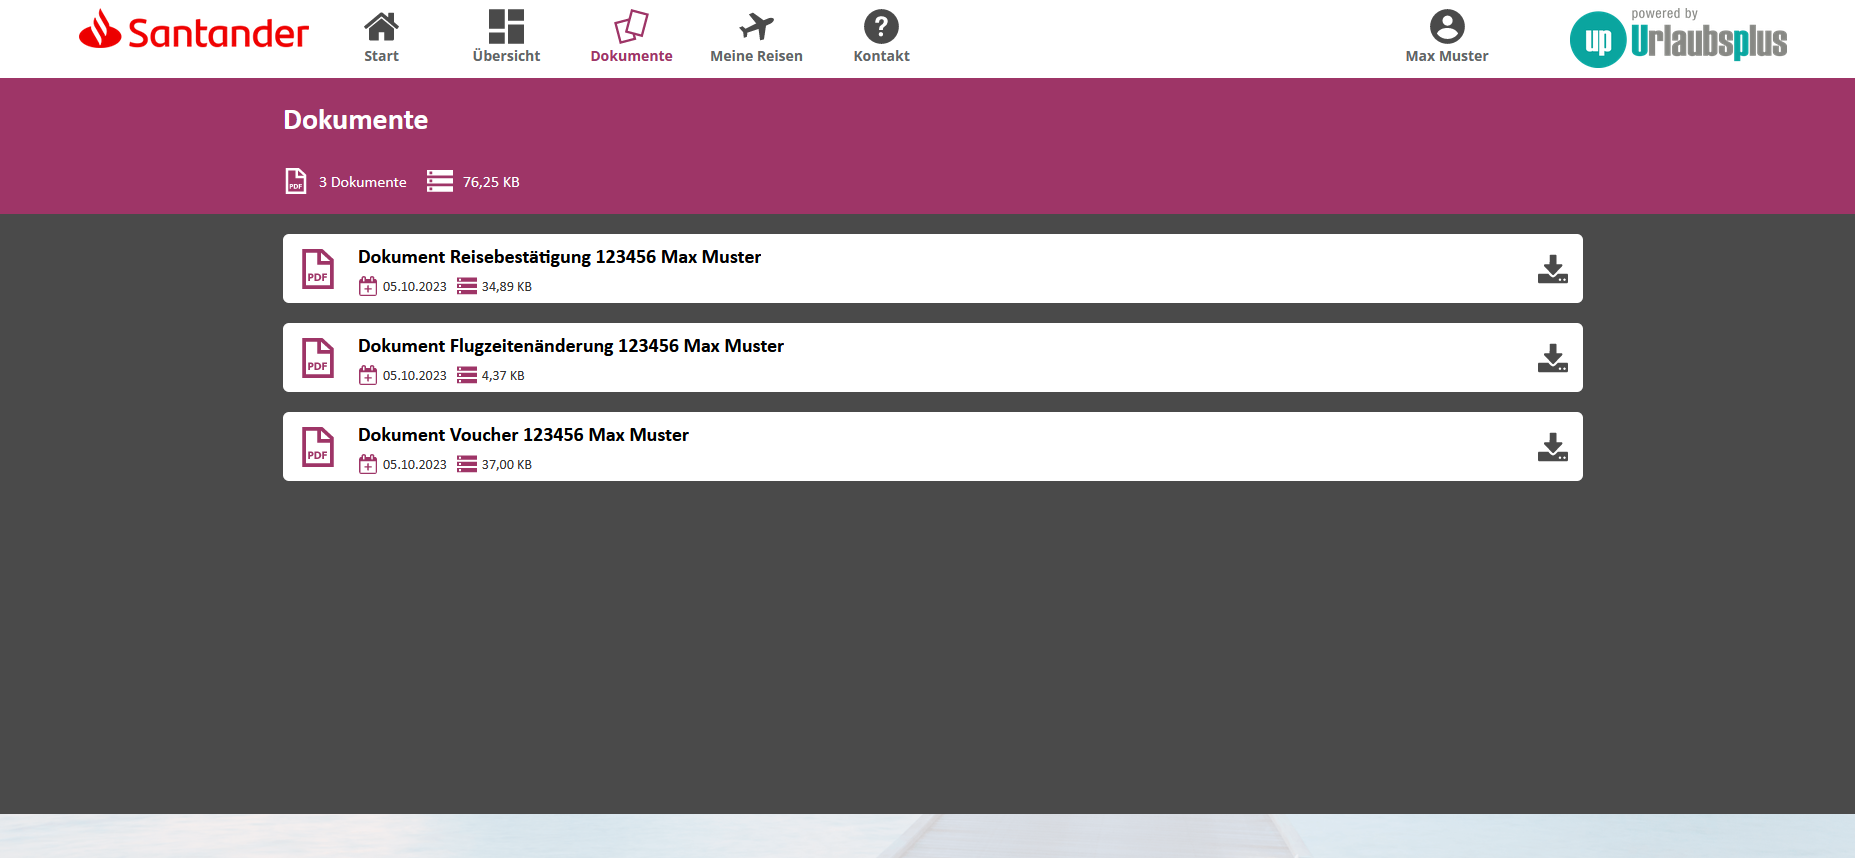Download the Flugzeitenänderung document
1855x858 pixels.
(1552, 358)
